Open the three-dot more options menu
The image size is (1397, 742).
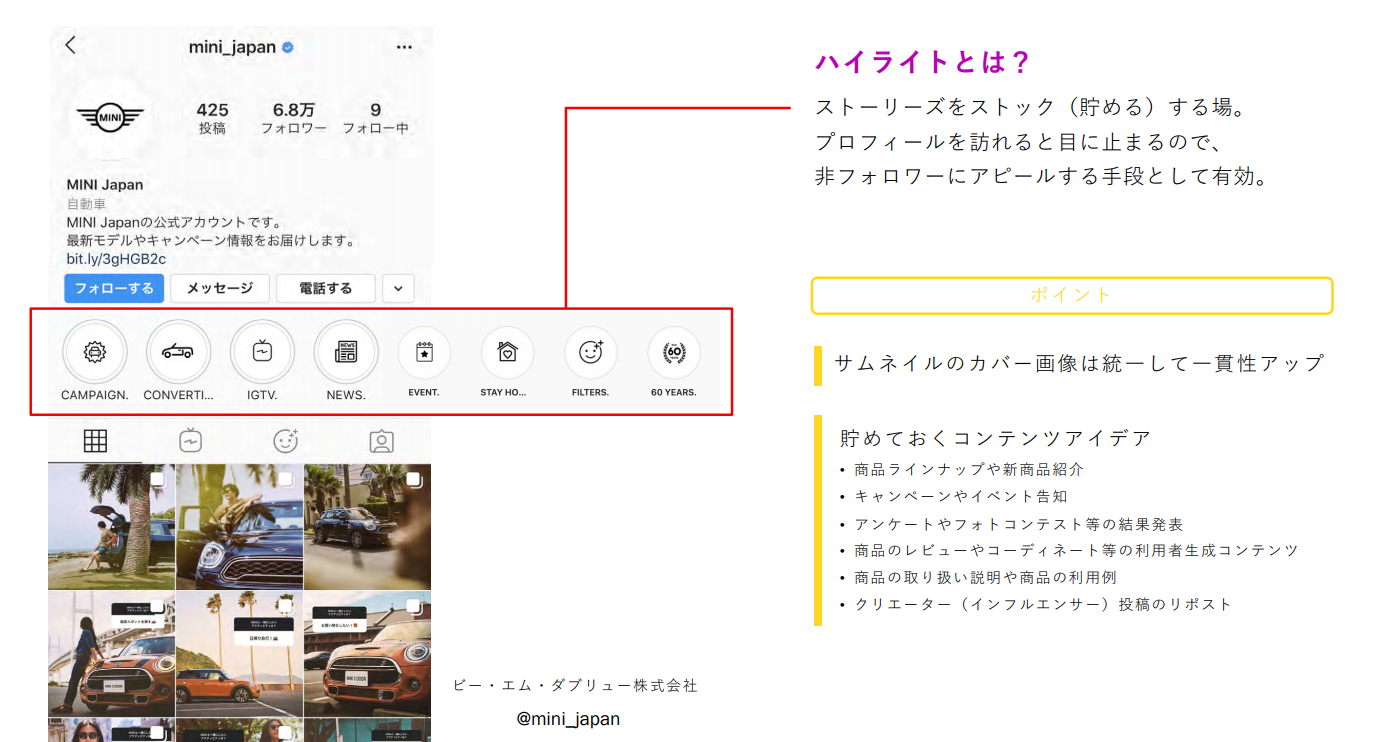[404, 47]
